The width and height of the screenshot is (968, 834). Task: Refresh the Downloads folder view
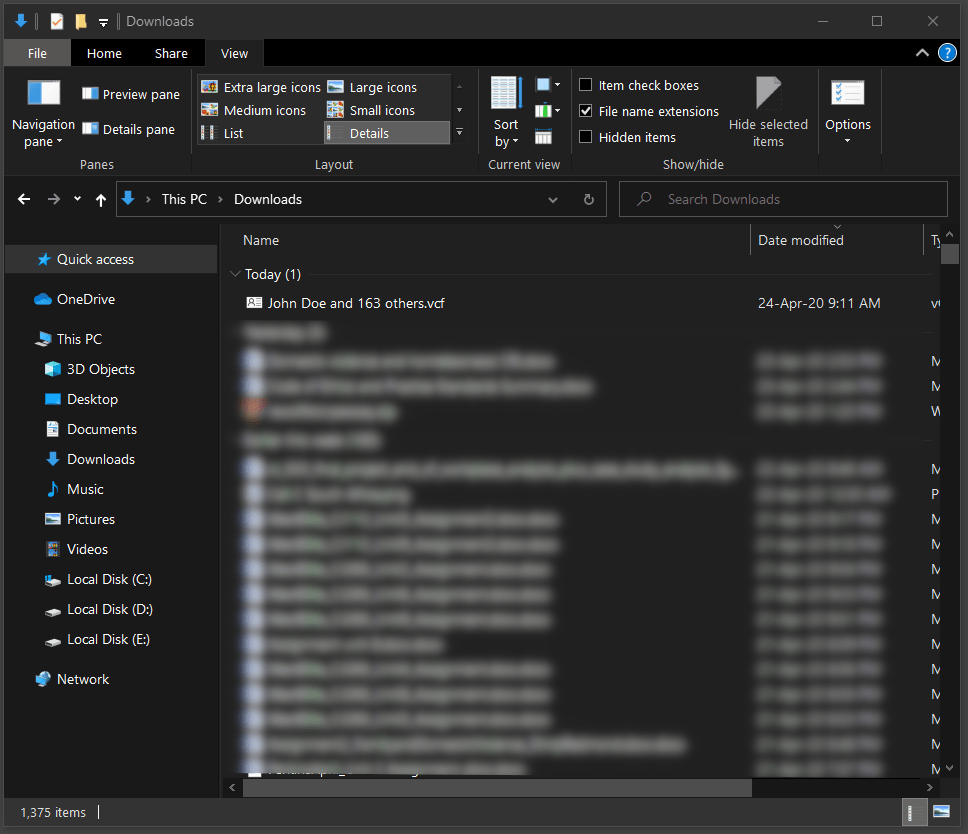click(589, 200)
